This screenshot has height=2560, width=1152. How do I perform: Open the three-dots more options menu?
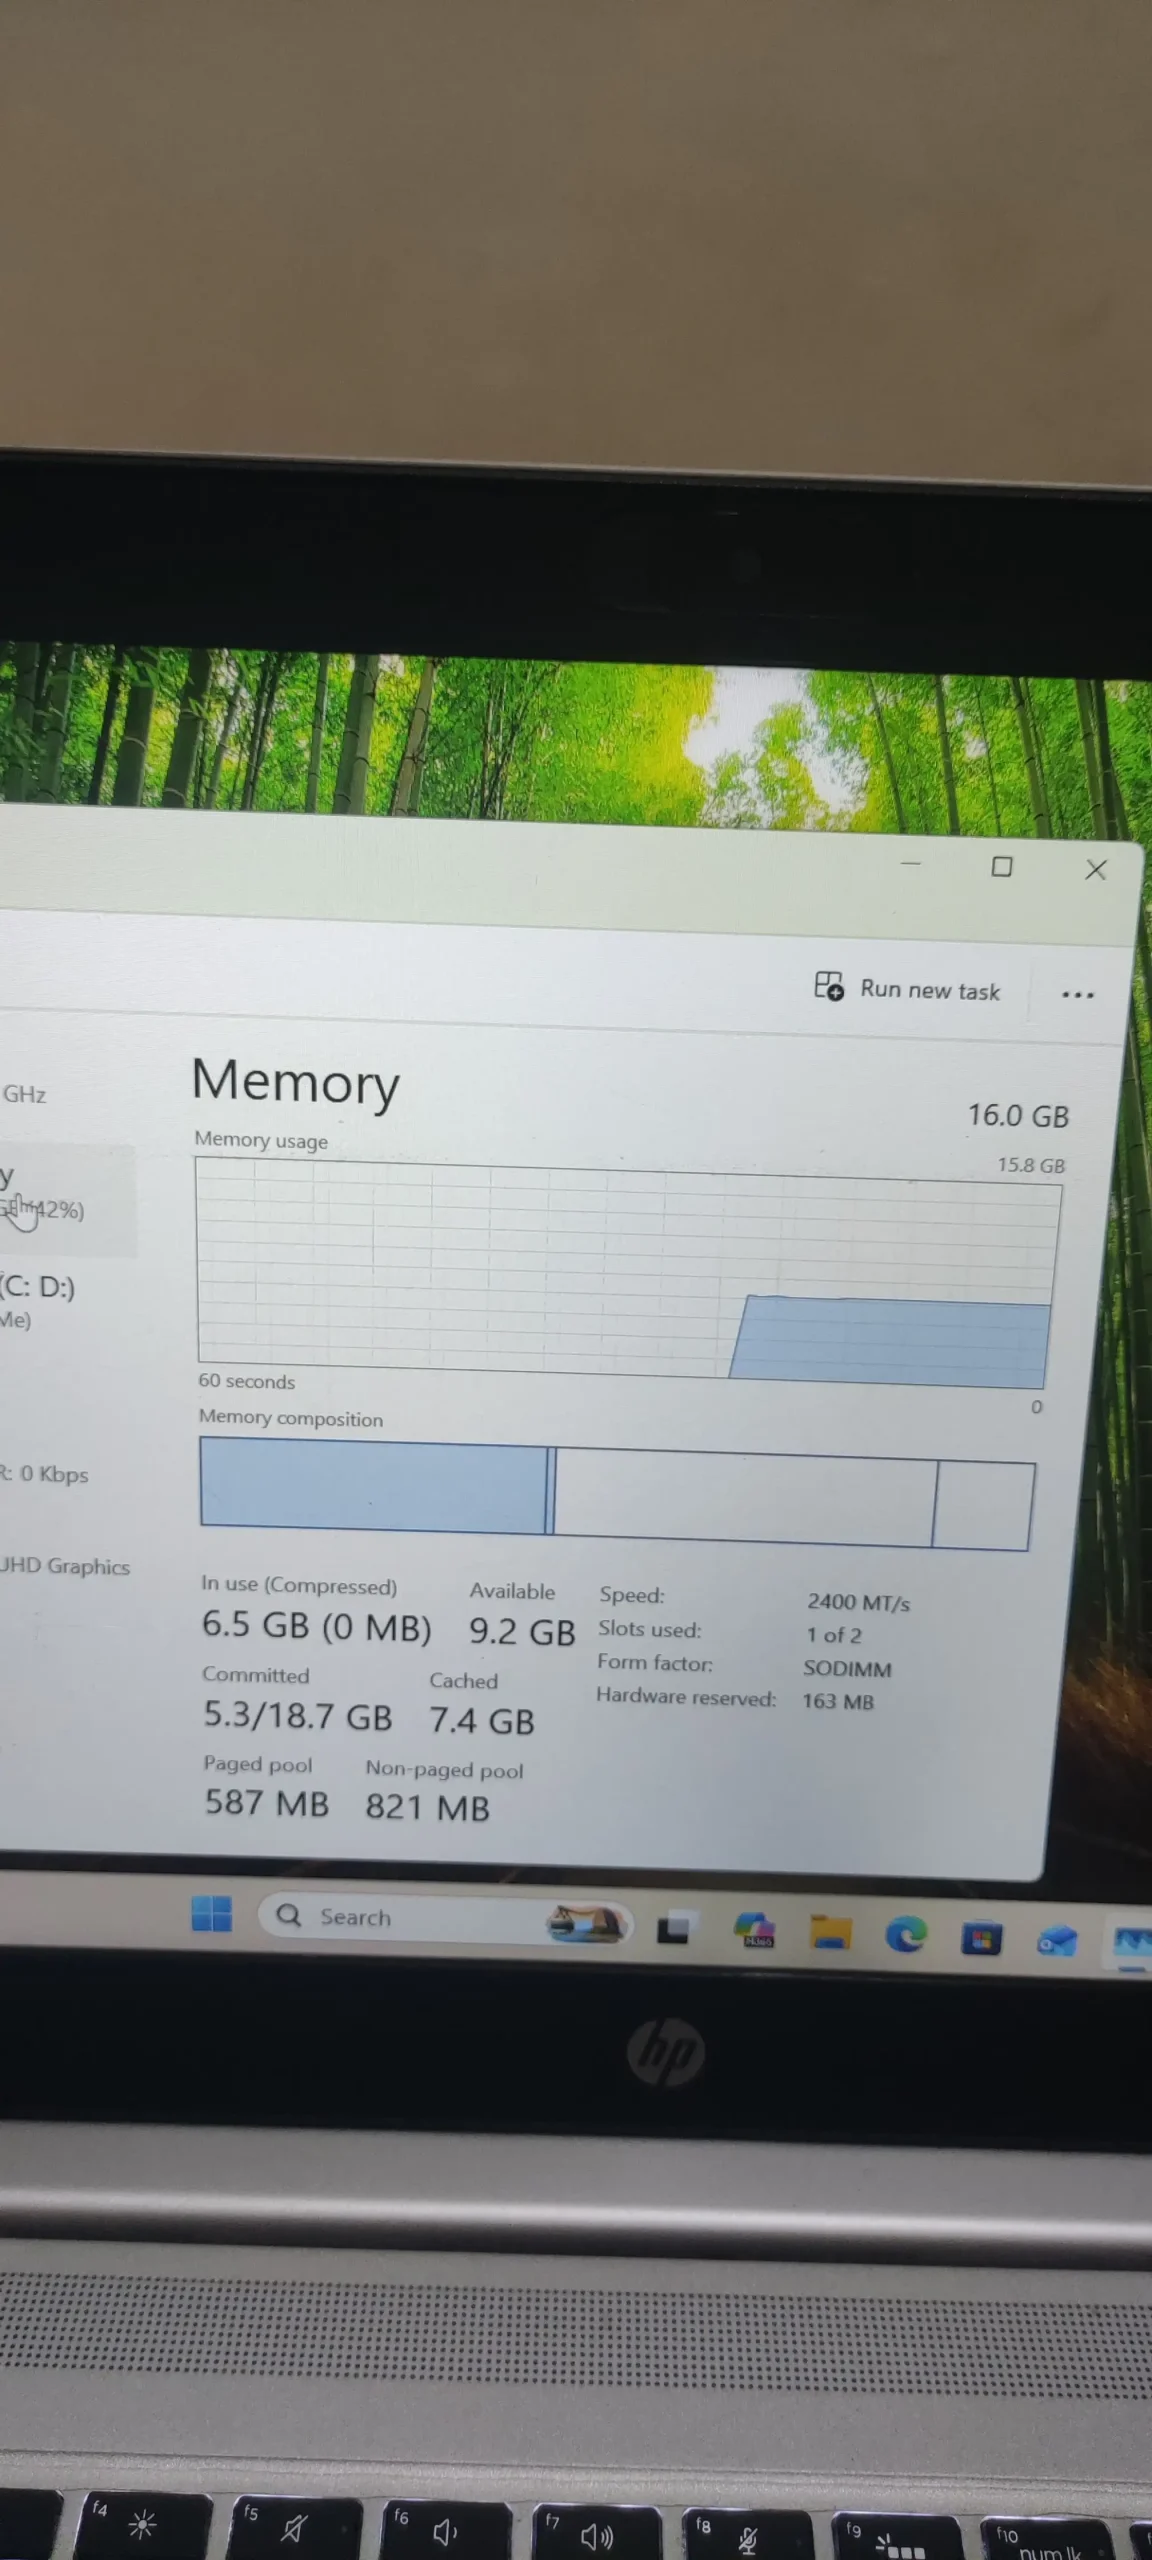tap(1077, 995)
